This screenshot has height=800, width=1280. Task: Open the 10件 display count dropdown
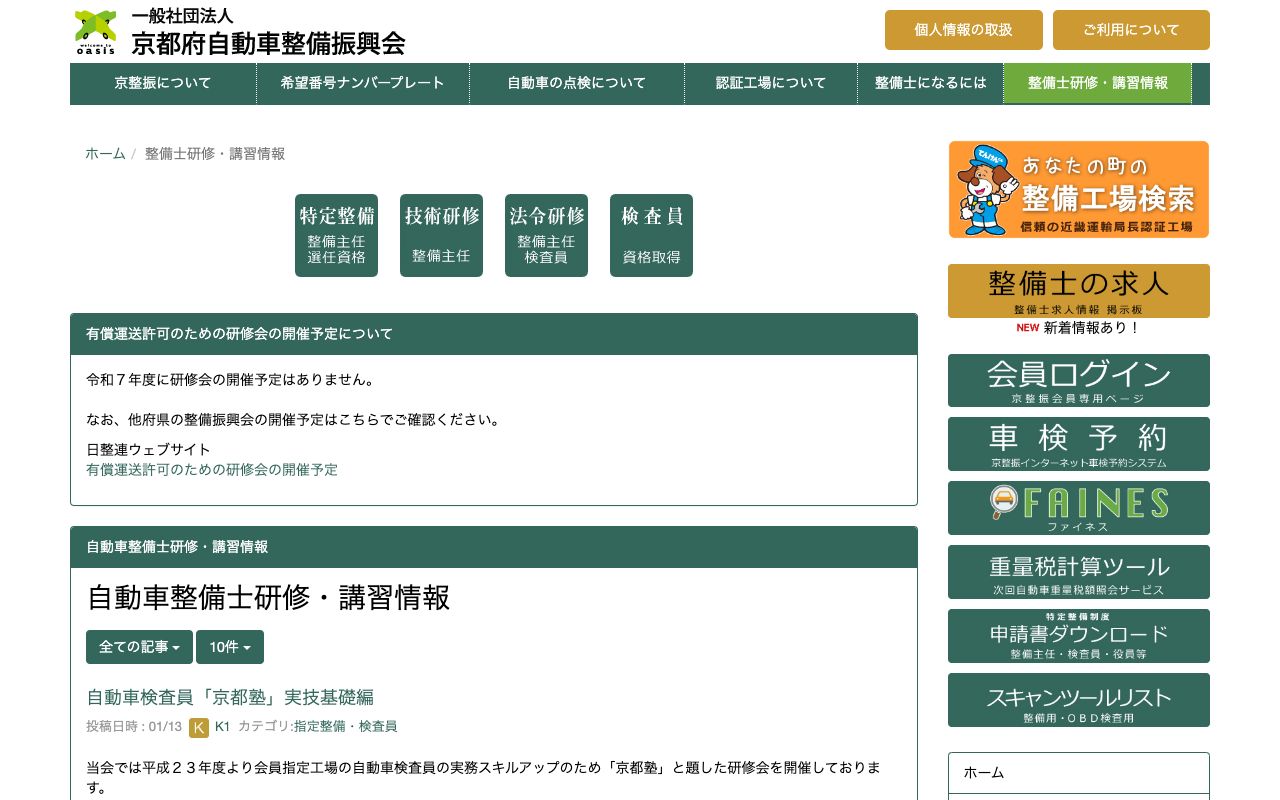[x=229, y=647]
